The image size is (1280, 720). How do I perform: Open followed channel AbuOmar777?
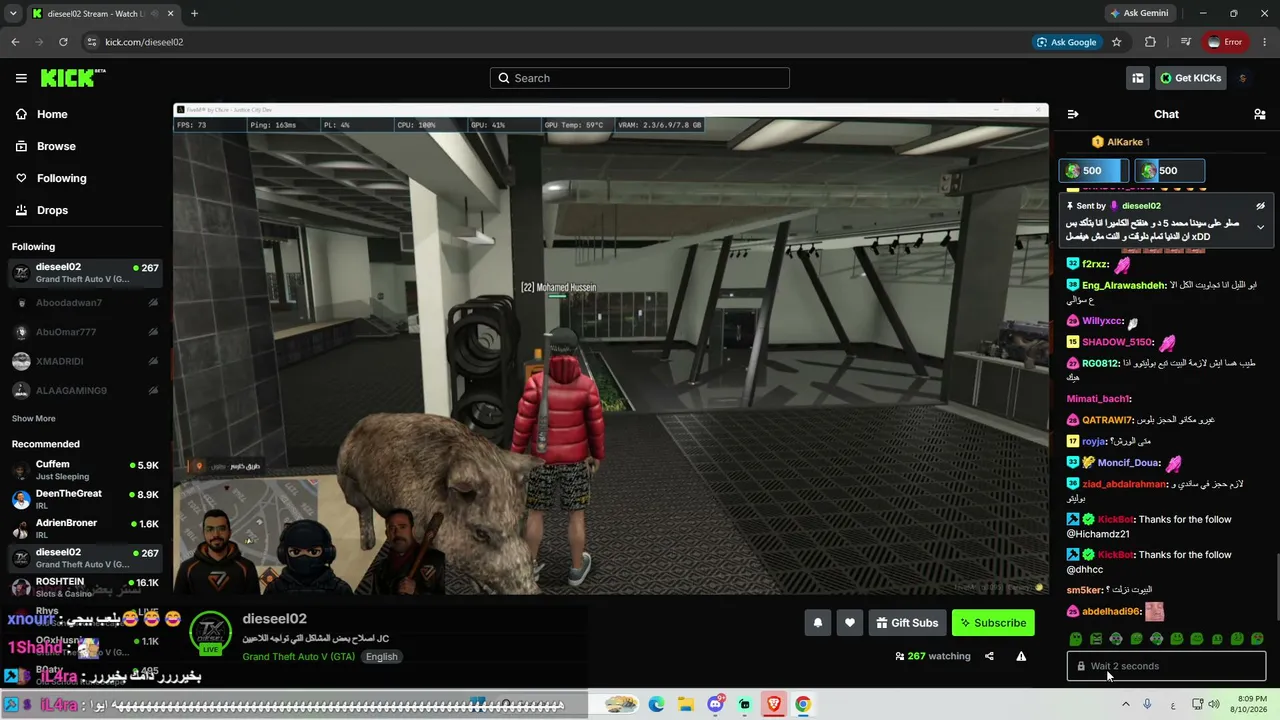point(85,332)
